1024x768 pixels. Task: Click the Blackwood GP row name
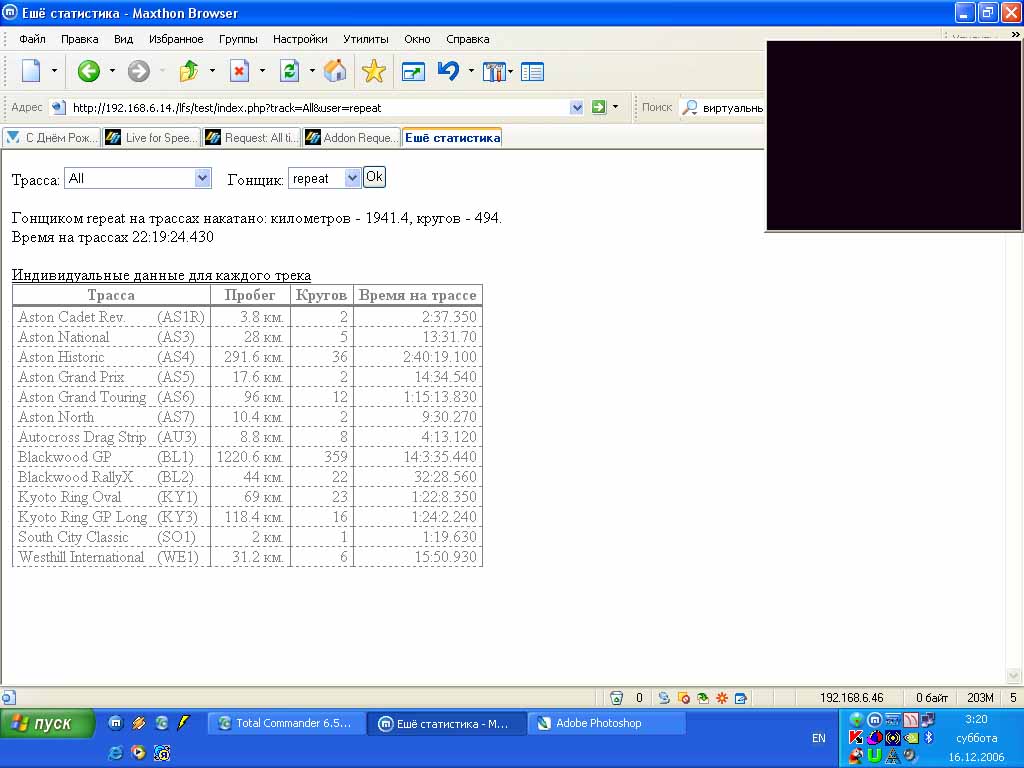click(x=65, y=457)
